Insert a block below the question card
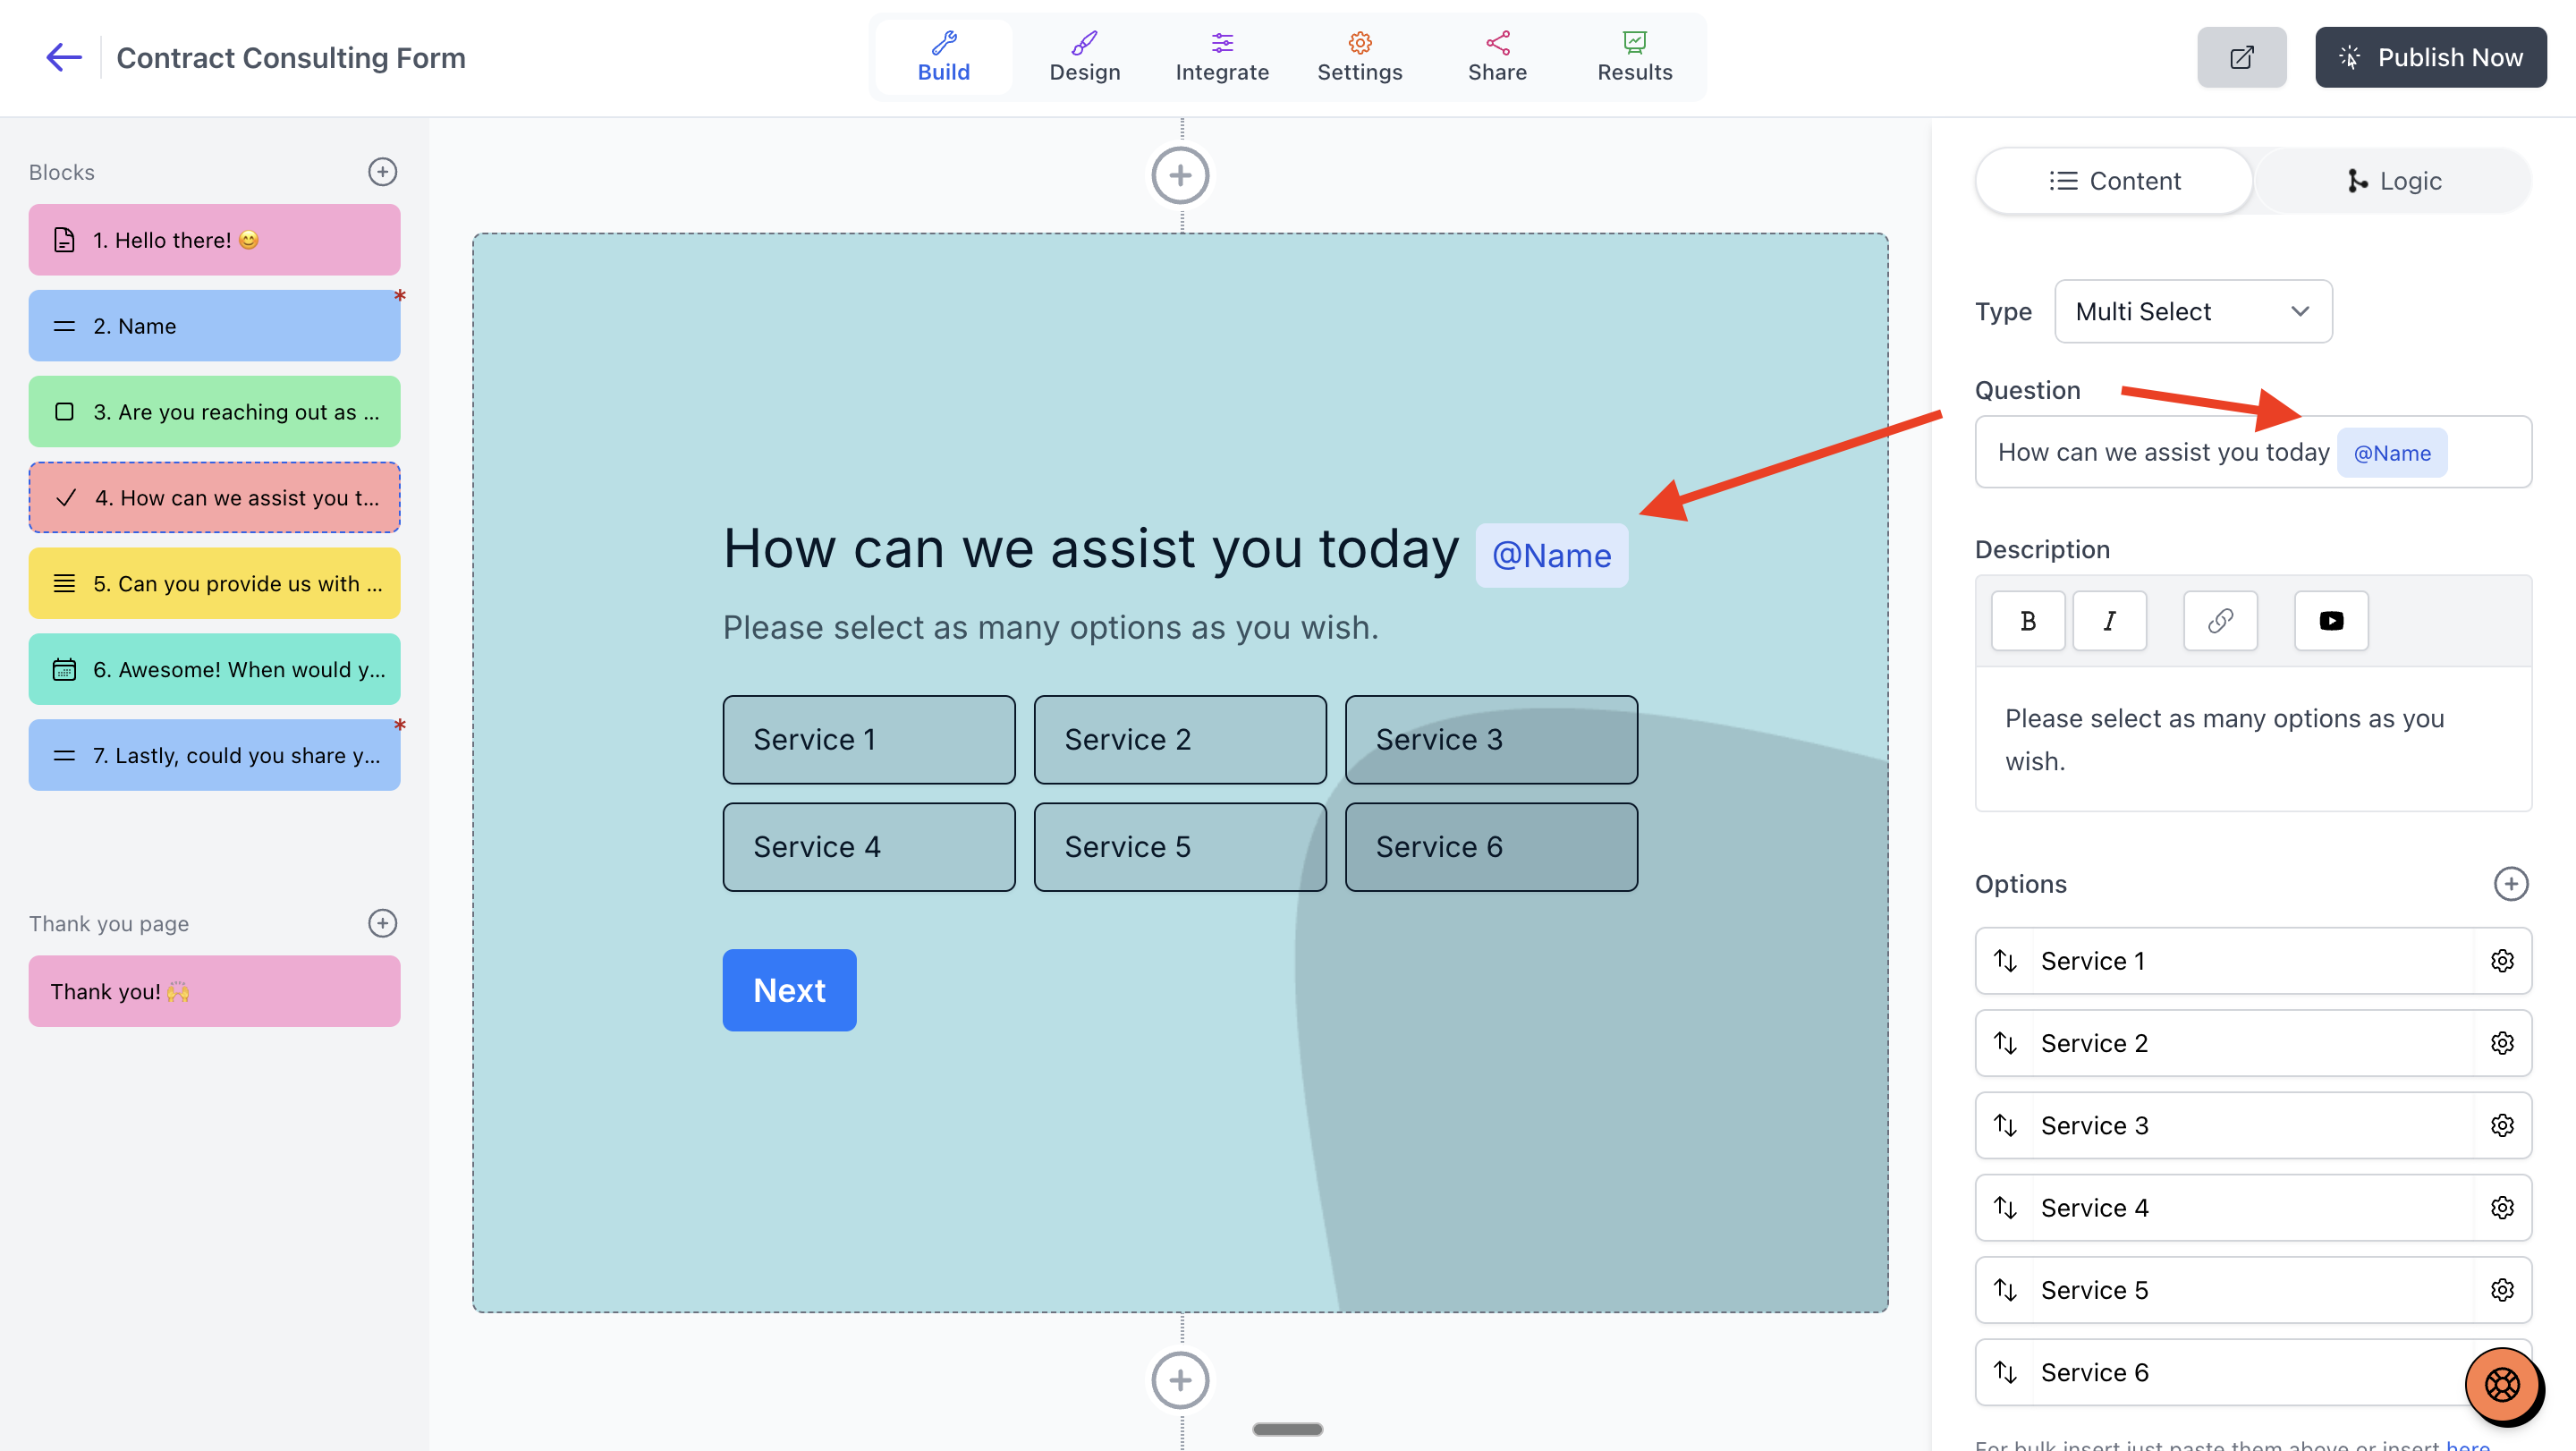Screen dimensions: 2576x1451 [x=1180, y=1380]
